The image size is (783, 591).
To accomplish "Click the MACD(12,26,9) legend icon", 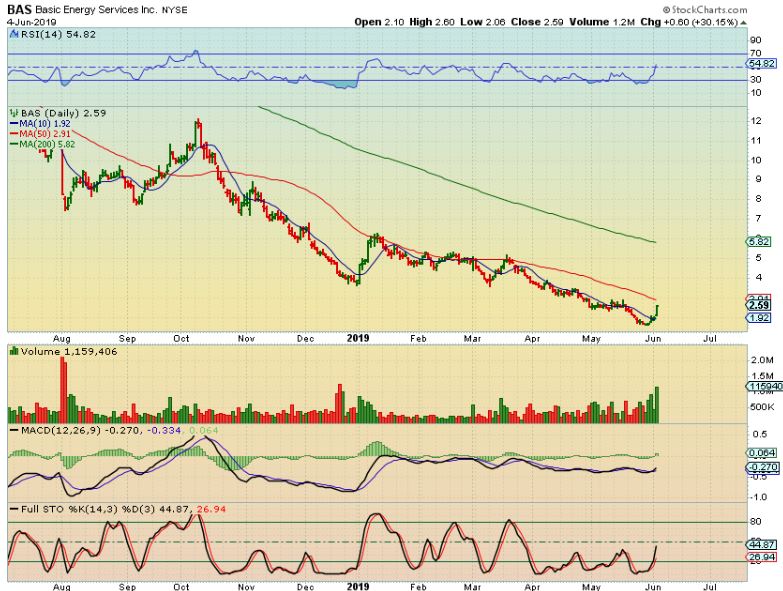I will click(13, 430).
